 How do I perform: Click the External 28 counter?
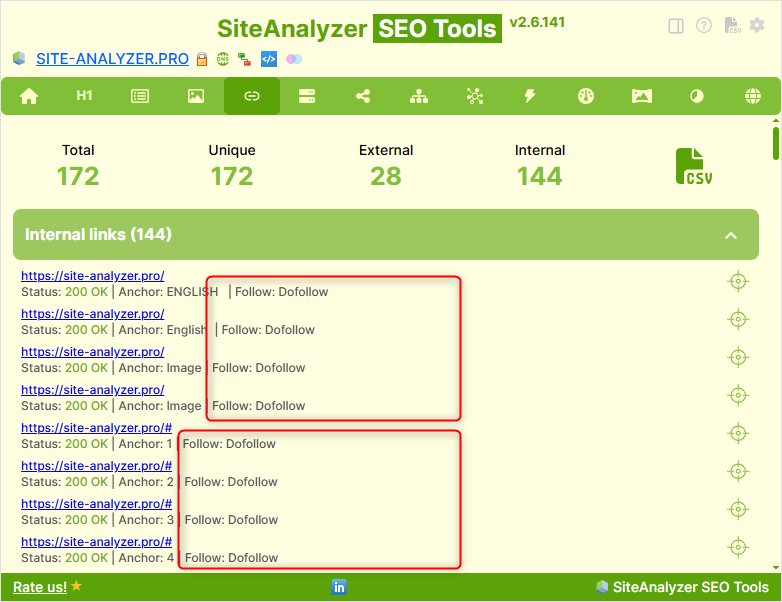click(x=386, y=166)
